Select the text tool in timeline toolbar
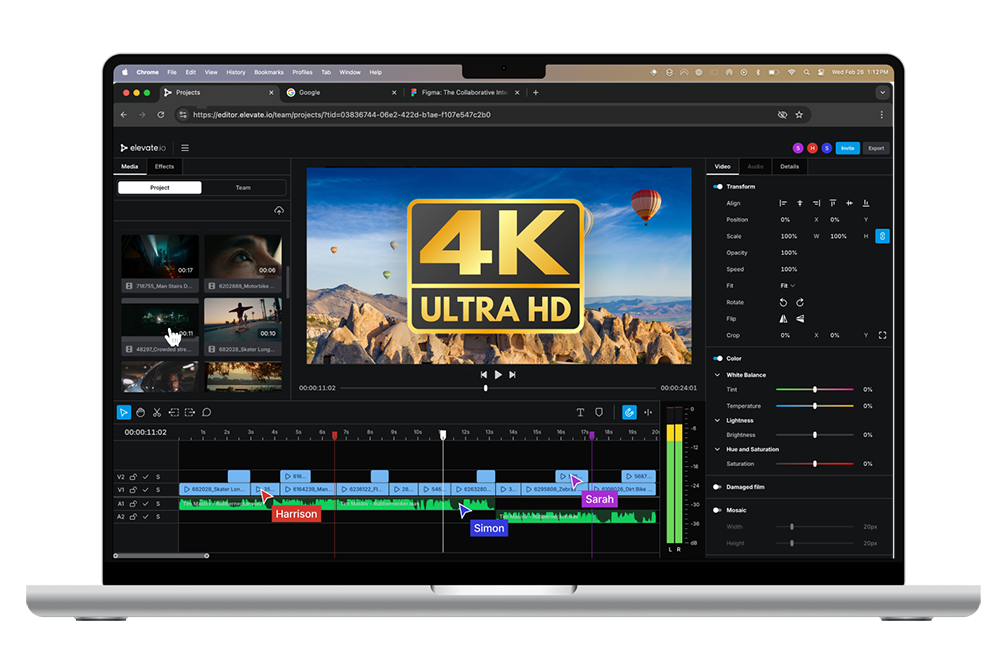The width and height of the screenshot is (1000, 666). (x=580, y=412)
